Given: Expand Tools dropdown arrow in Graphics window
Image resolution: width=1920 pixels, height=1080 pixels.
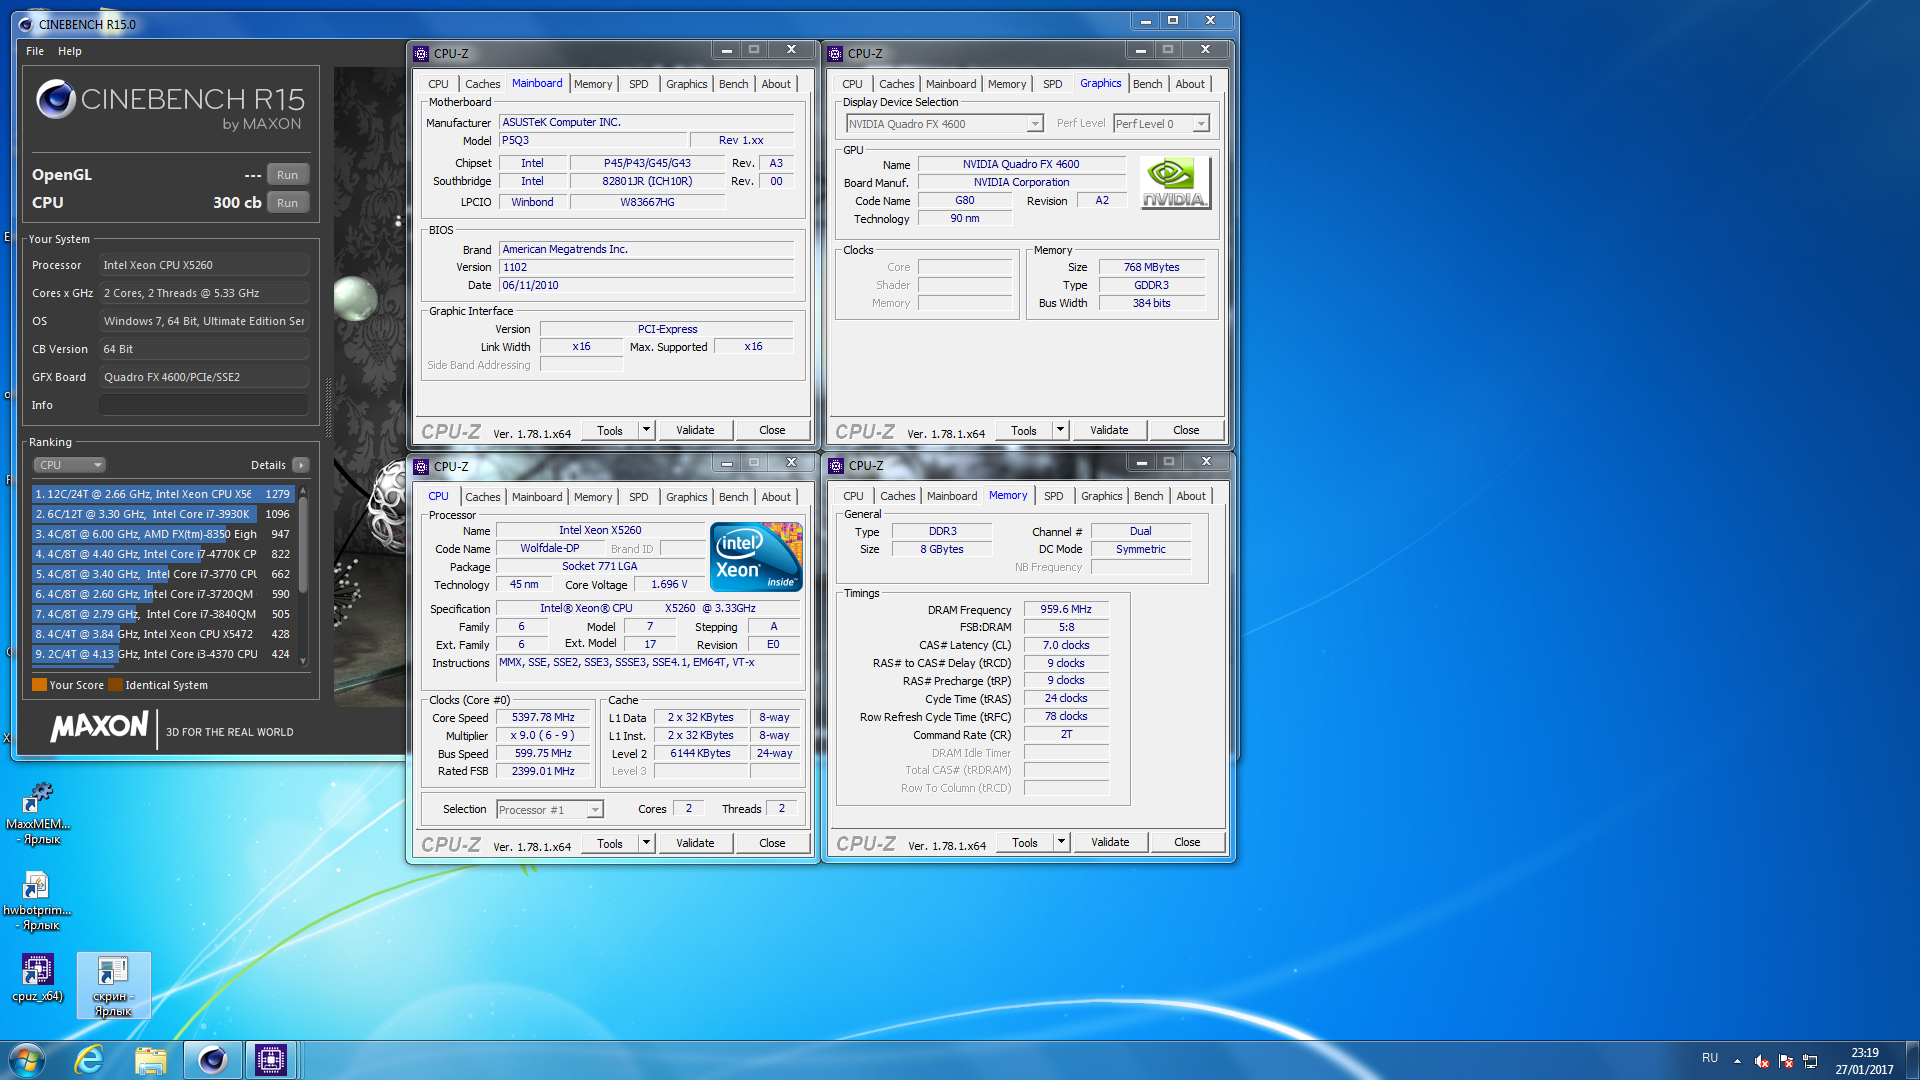Looking at the screenshot, I should click(x=1060, y=430).
